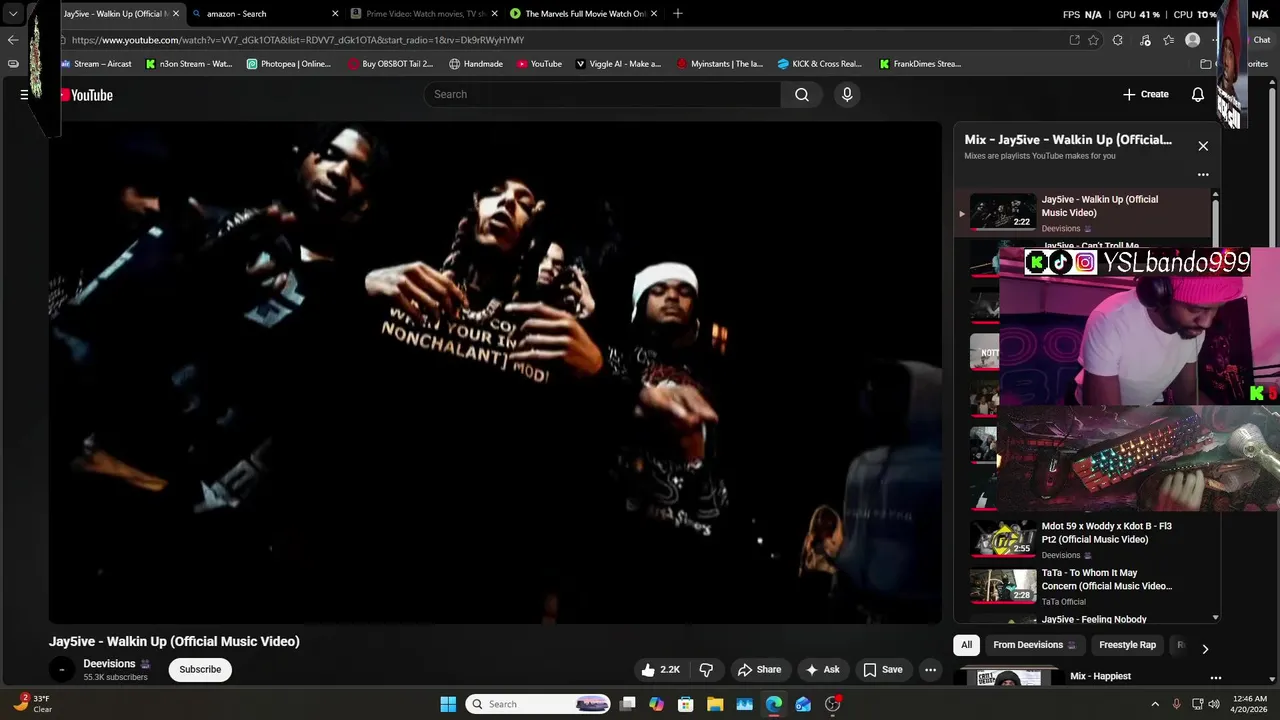The image size is (1280, 720).
Task: Show more filter chips with right arrow
Action: [1205, 649]
